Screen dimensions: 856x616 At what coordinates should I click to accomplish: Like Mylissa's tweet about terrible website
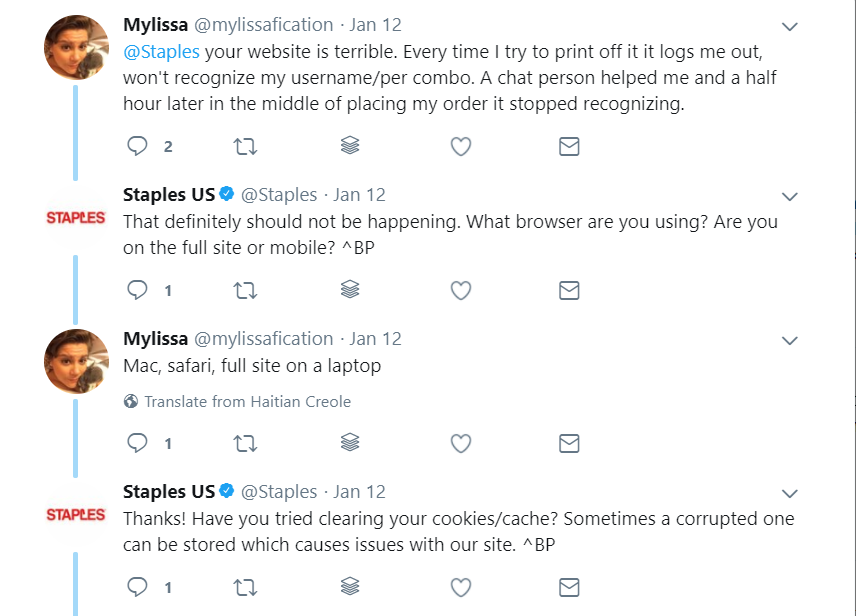tap(461, 146)
